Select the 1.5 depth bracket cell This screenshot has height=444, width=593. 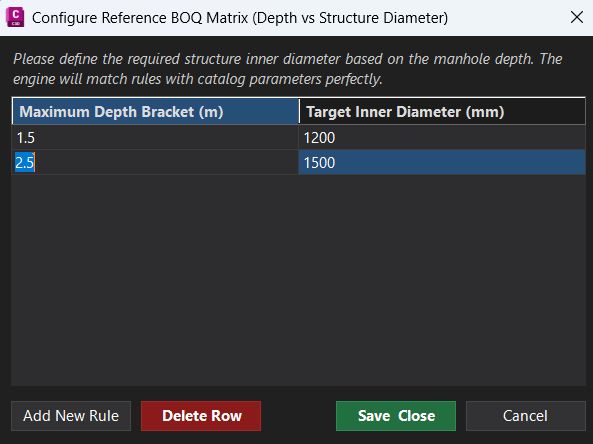(x=155, y=138)
